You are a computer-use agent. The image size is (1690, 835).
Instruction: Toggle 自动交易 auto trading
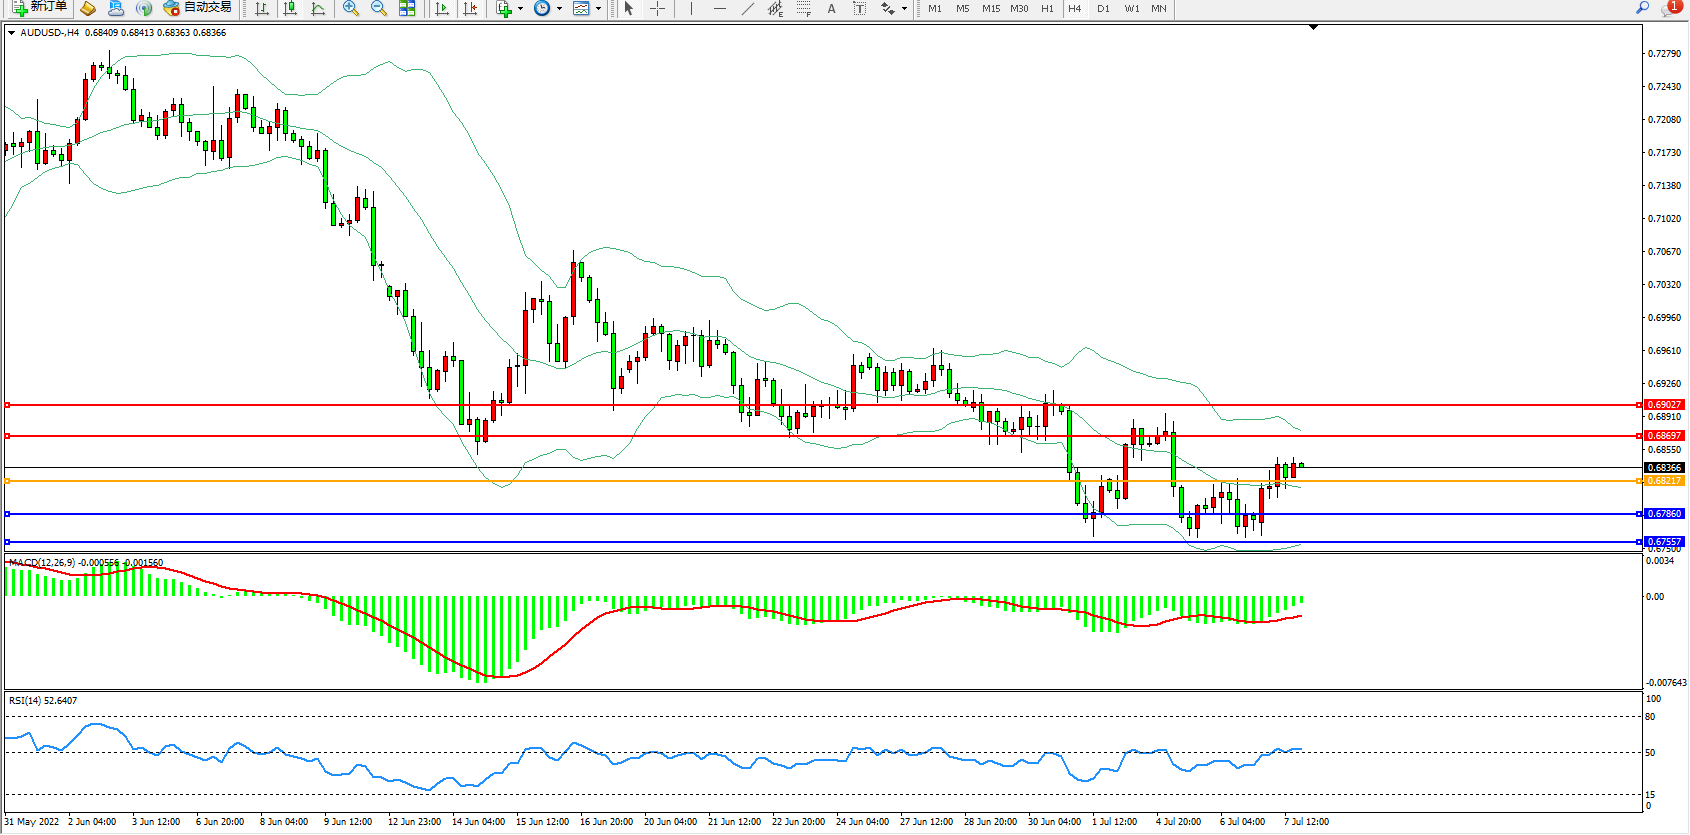click(198, 8)
